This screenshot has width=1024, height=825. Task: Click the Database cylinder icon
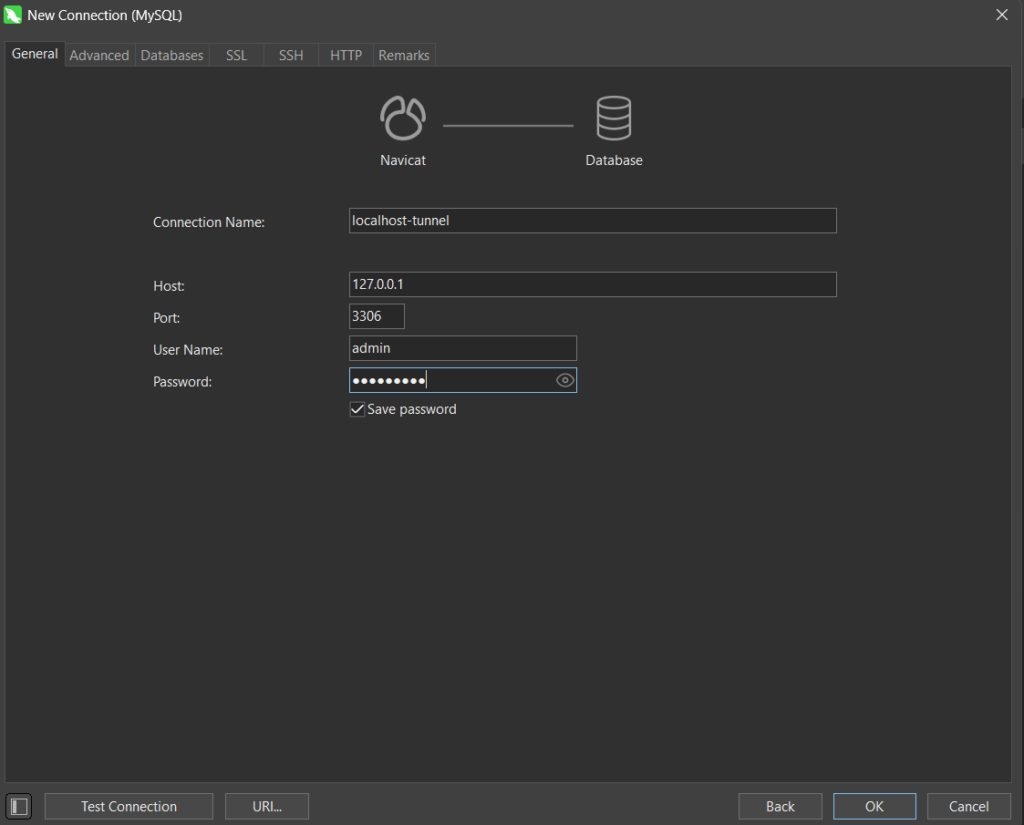[x=613, y=118]
